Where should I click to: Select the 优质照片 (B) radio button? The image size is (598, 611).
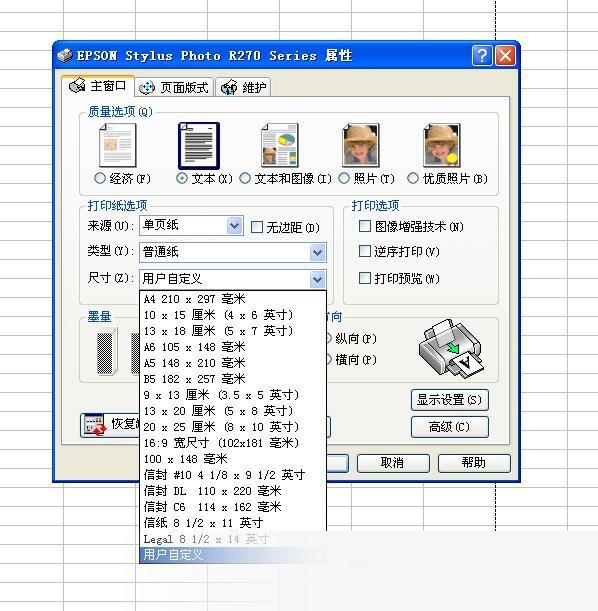(x=413, y=178)
